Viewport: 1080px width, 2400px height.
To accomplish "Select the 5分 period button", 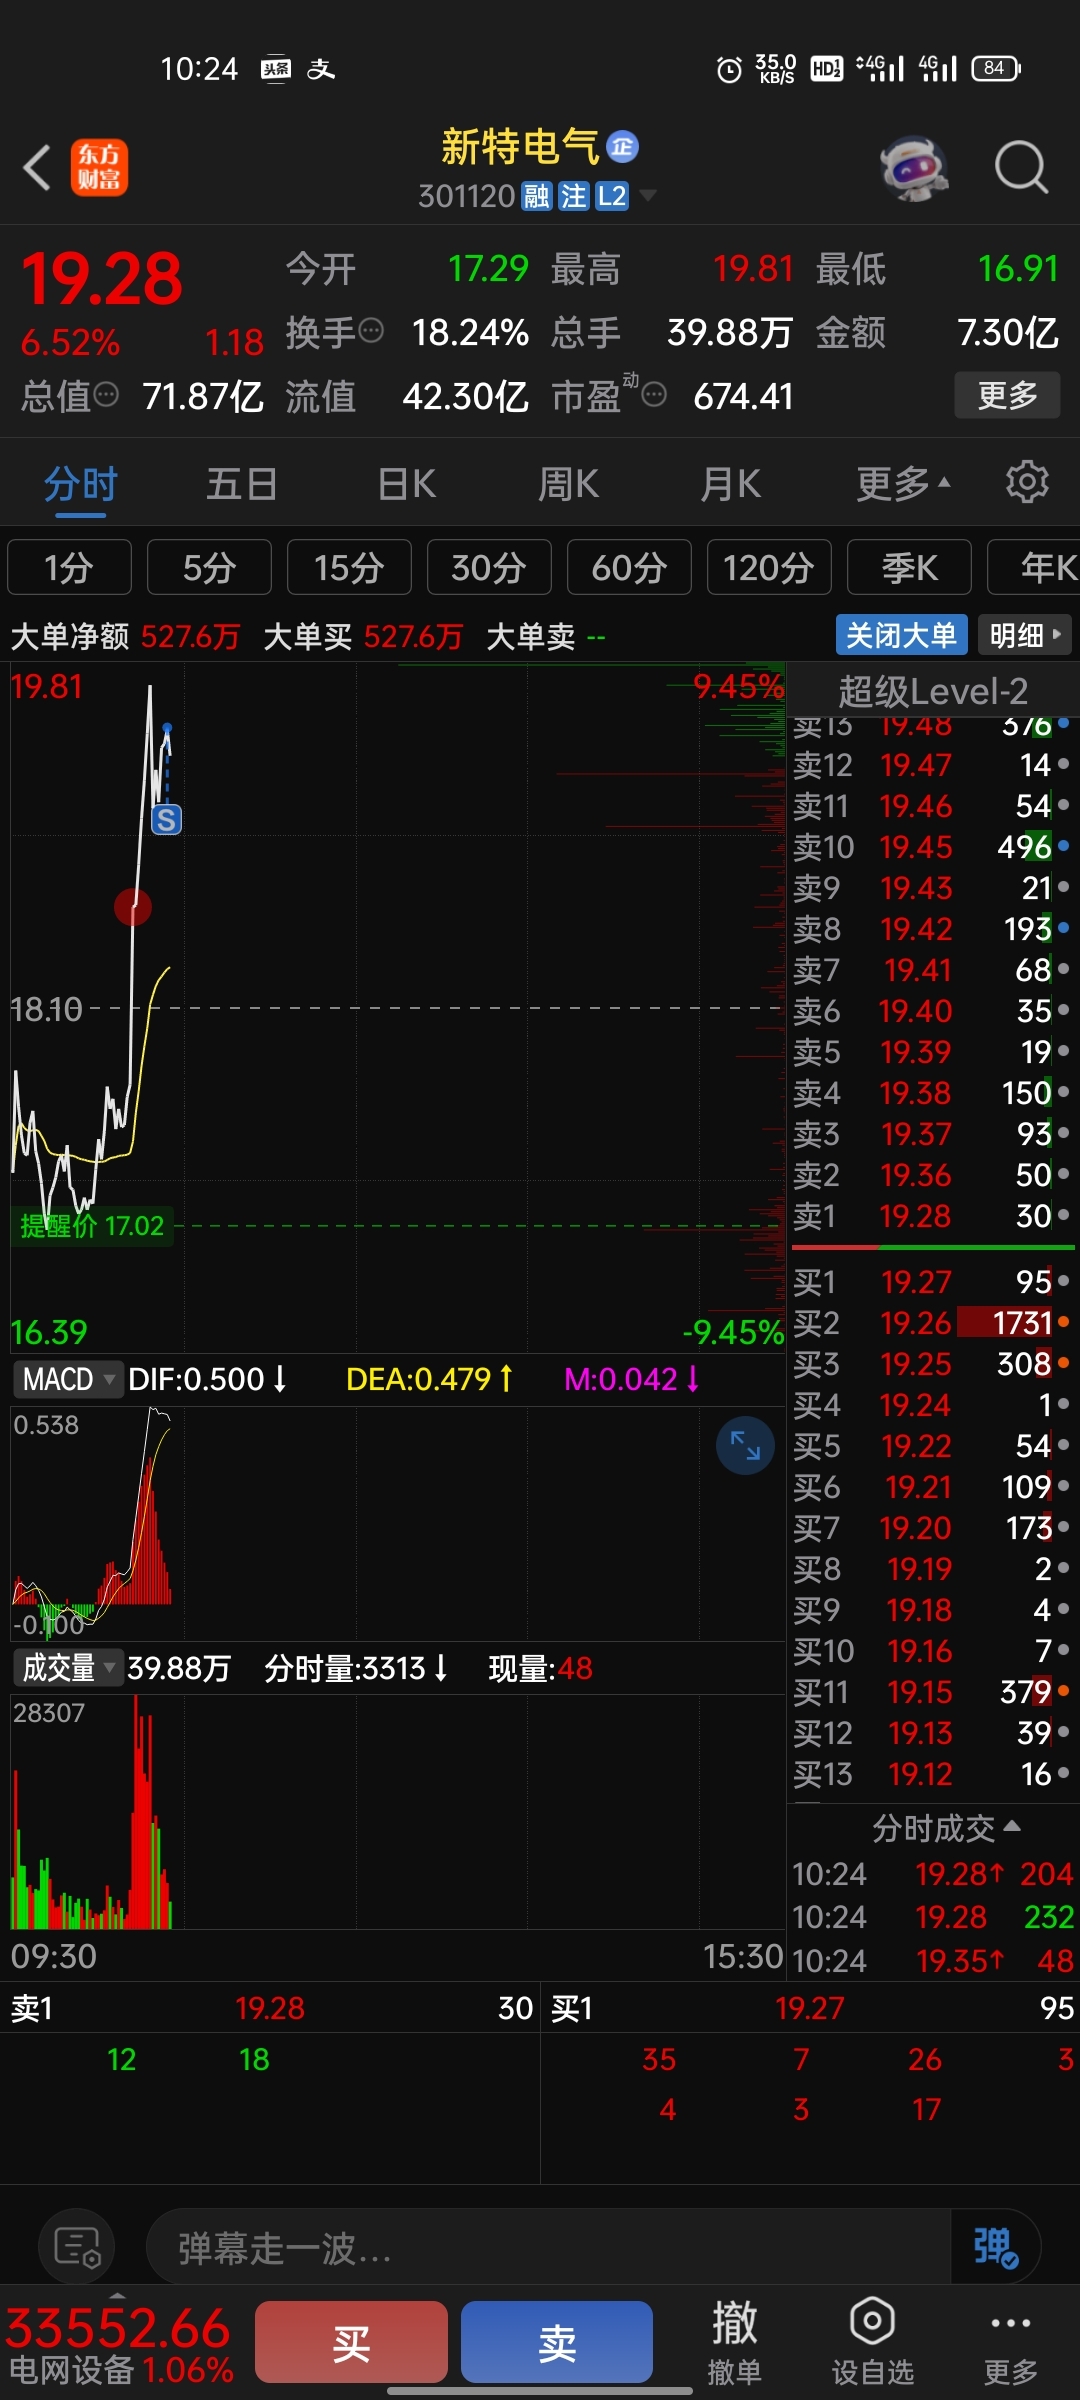I will click(x=209, y=567).
